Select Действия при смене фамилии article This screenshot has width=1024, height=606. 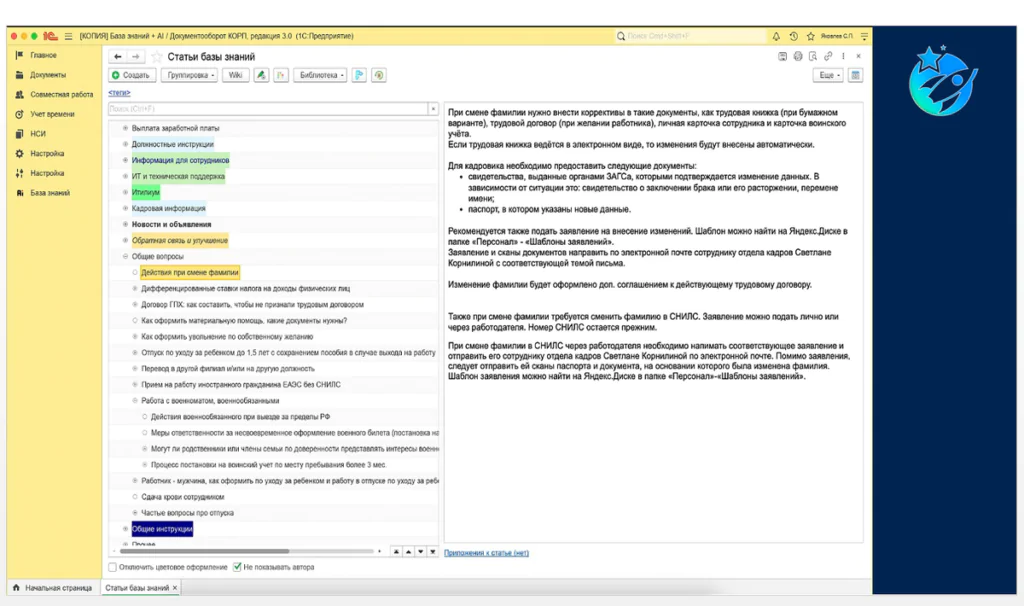pyautogui.click(x=189, y=272)
